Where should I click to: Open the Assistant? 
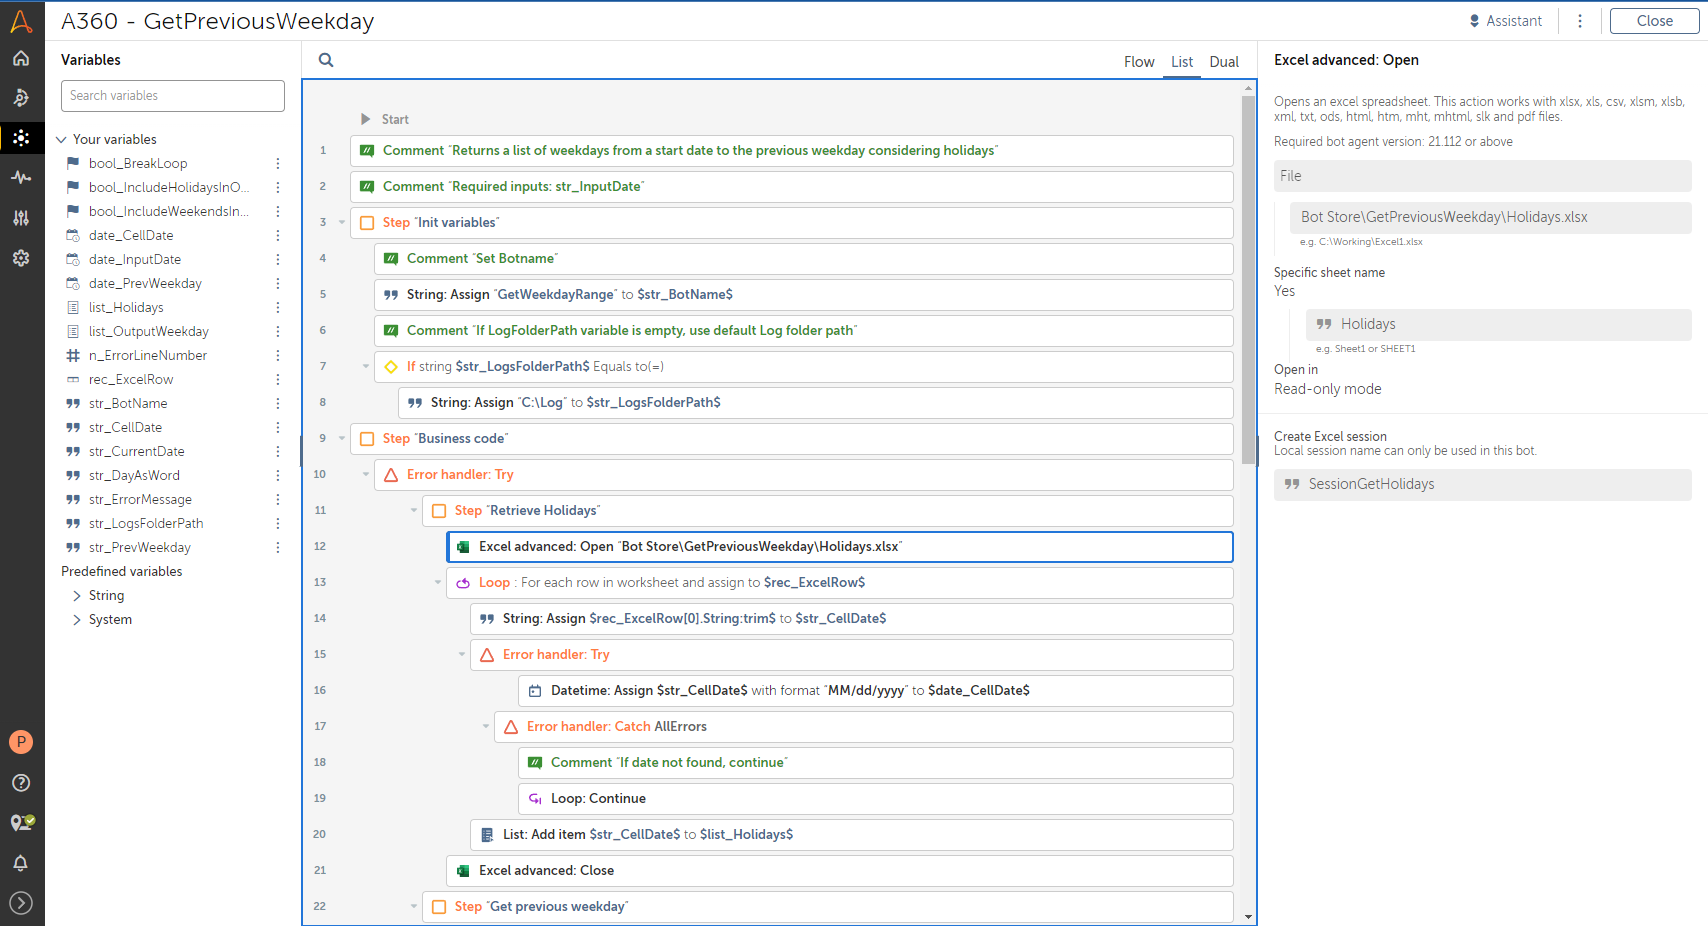pyautogui.click(x=1505, y=21)
